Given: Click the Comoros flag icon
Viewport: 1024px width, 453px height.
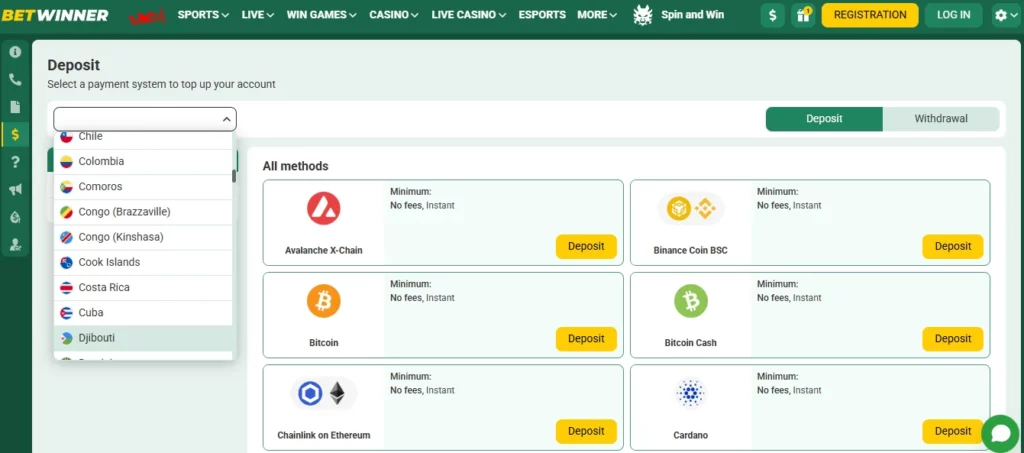Looking at the screenshot, I should coord(67,187).
